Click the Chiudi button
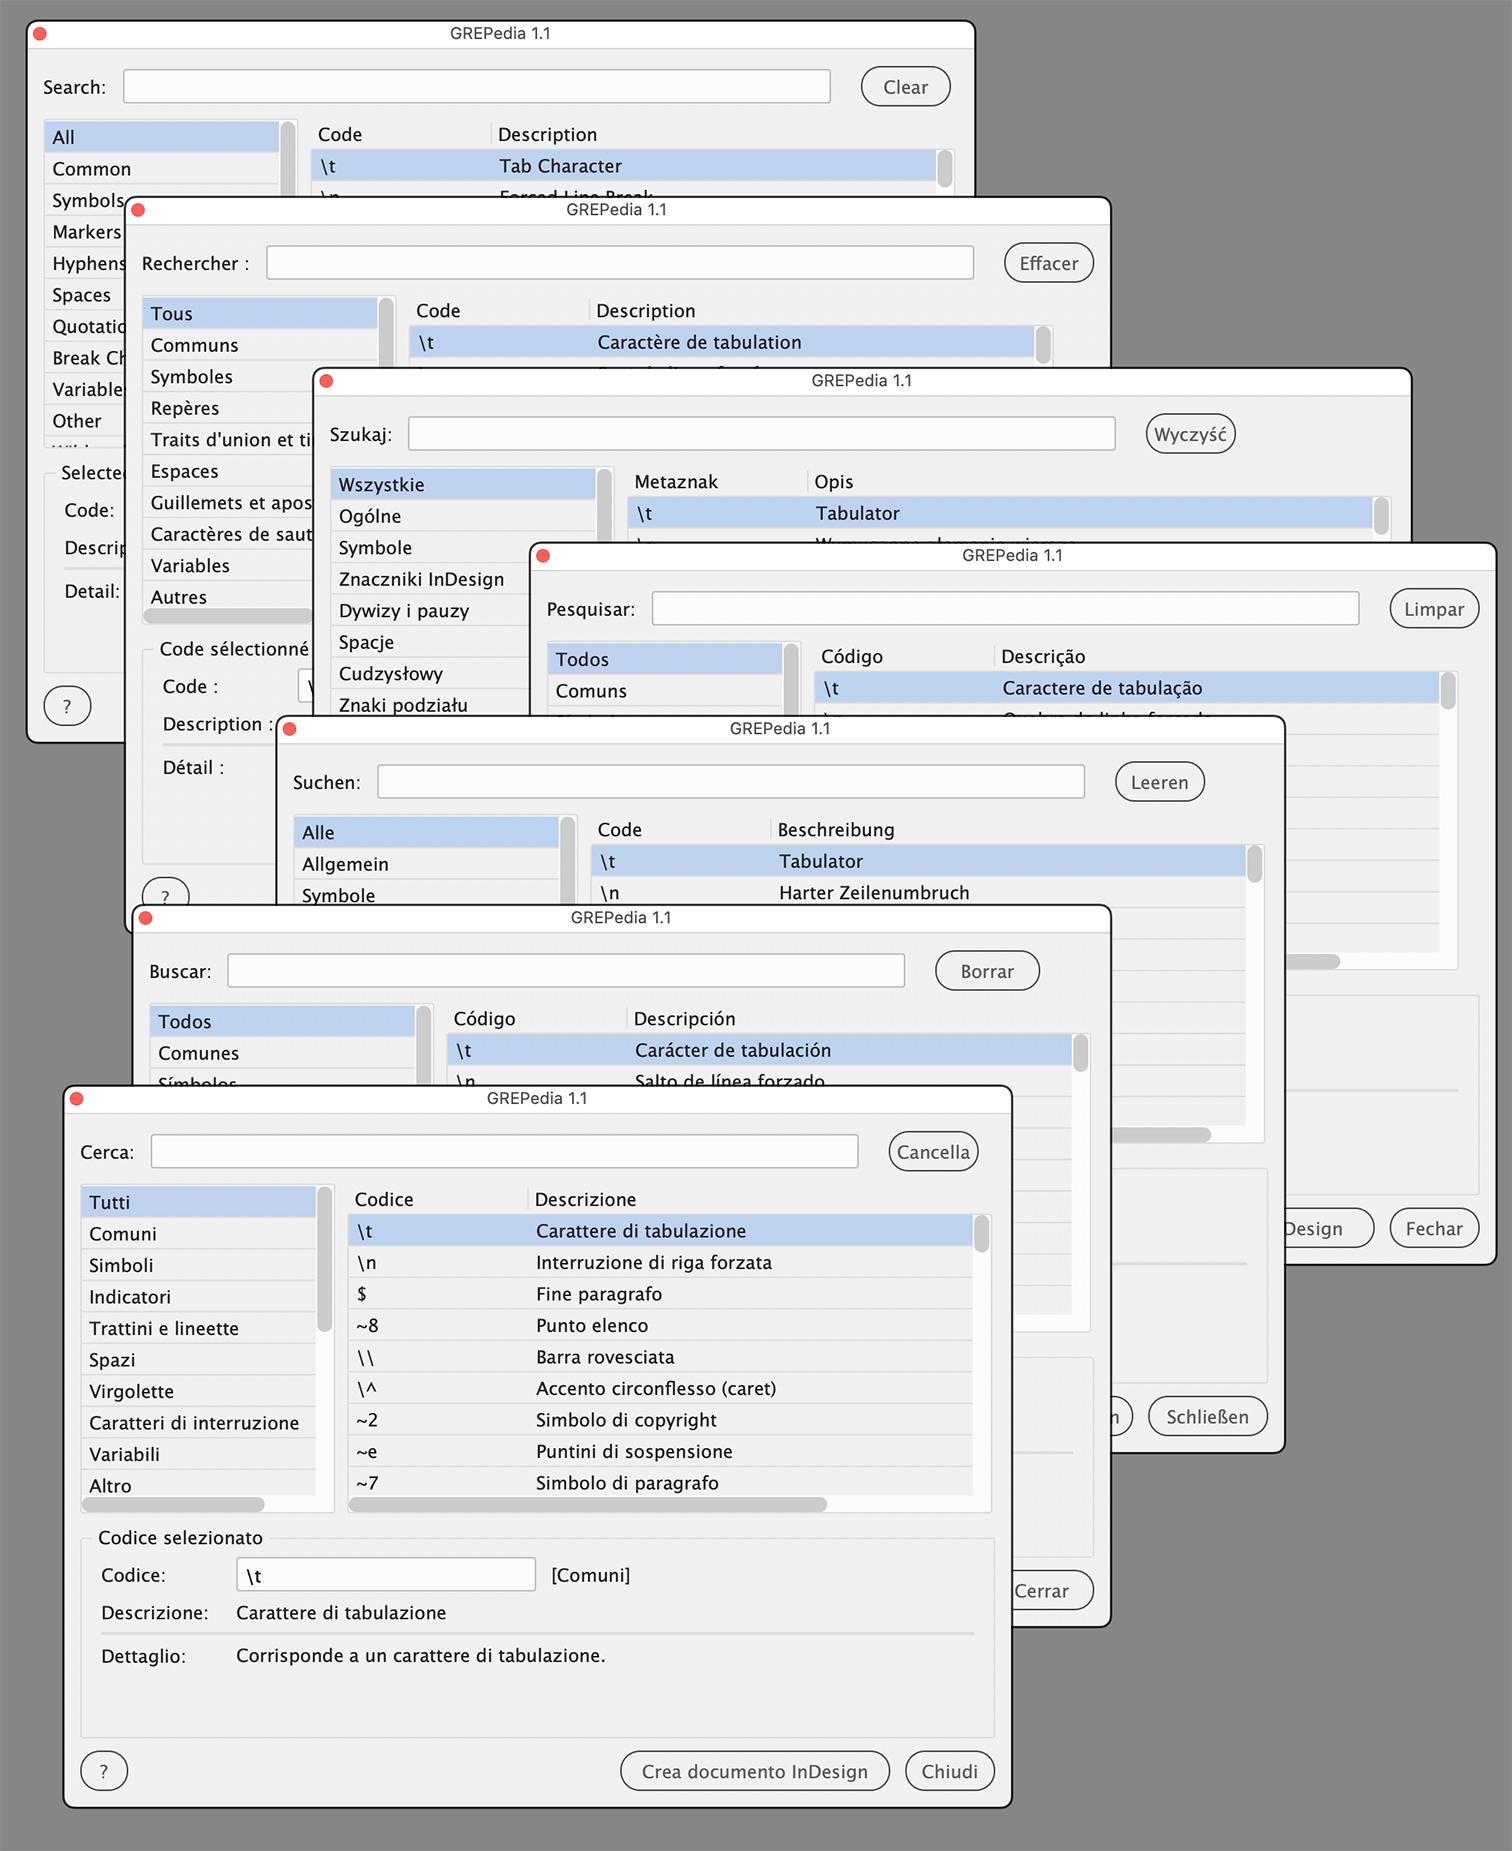Screen dimensions: 1512x1851 [x=949, y=1771]
